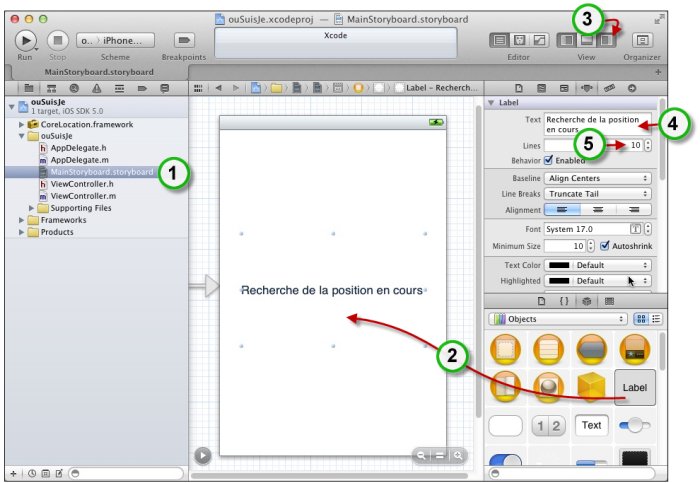700x483 pixels.
Task: Open font picker T button
Action: coord(635,229)
